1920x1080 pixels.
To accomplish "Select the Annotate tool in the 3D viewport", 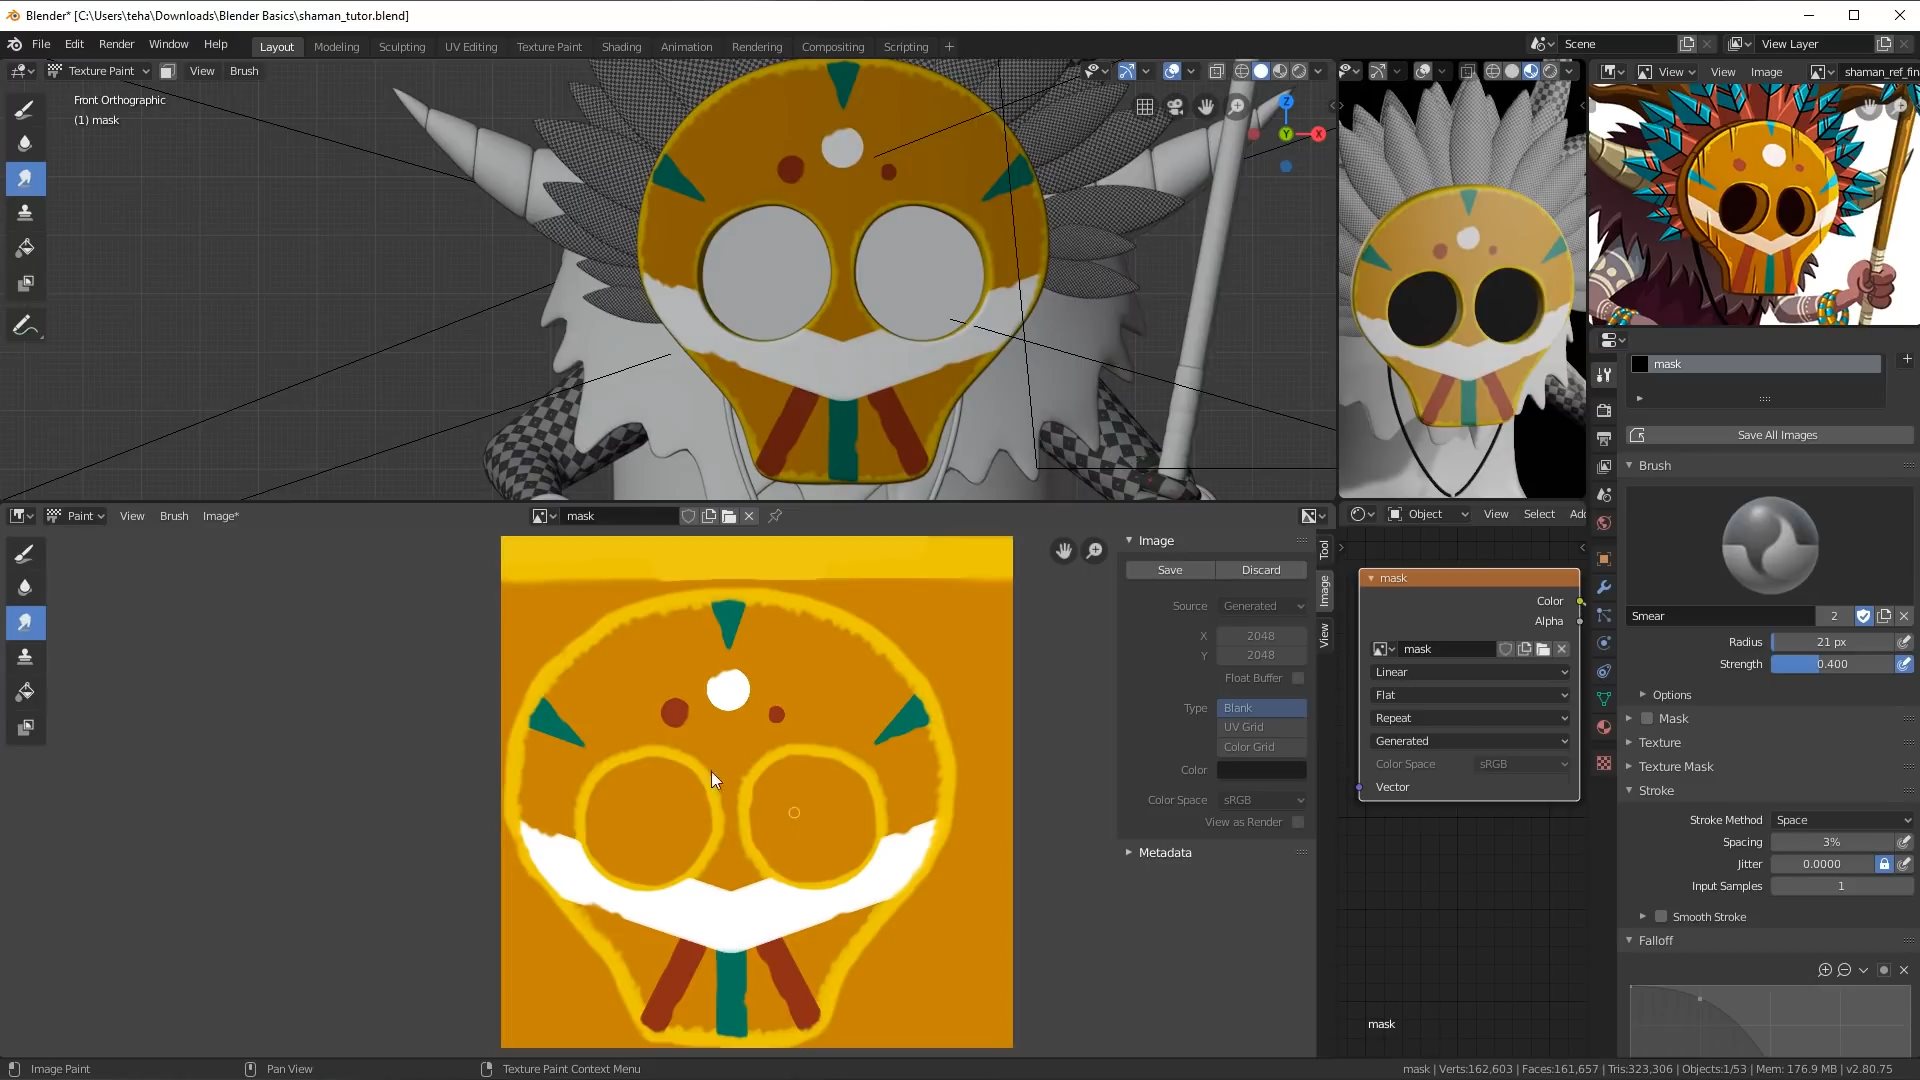I will pos(25,326).
